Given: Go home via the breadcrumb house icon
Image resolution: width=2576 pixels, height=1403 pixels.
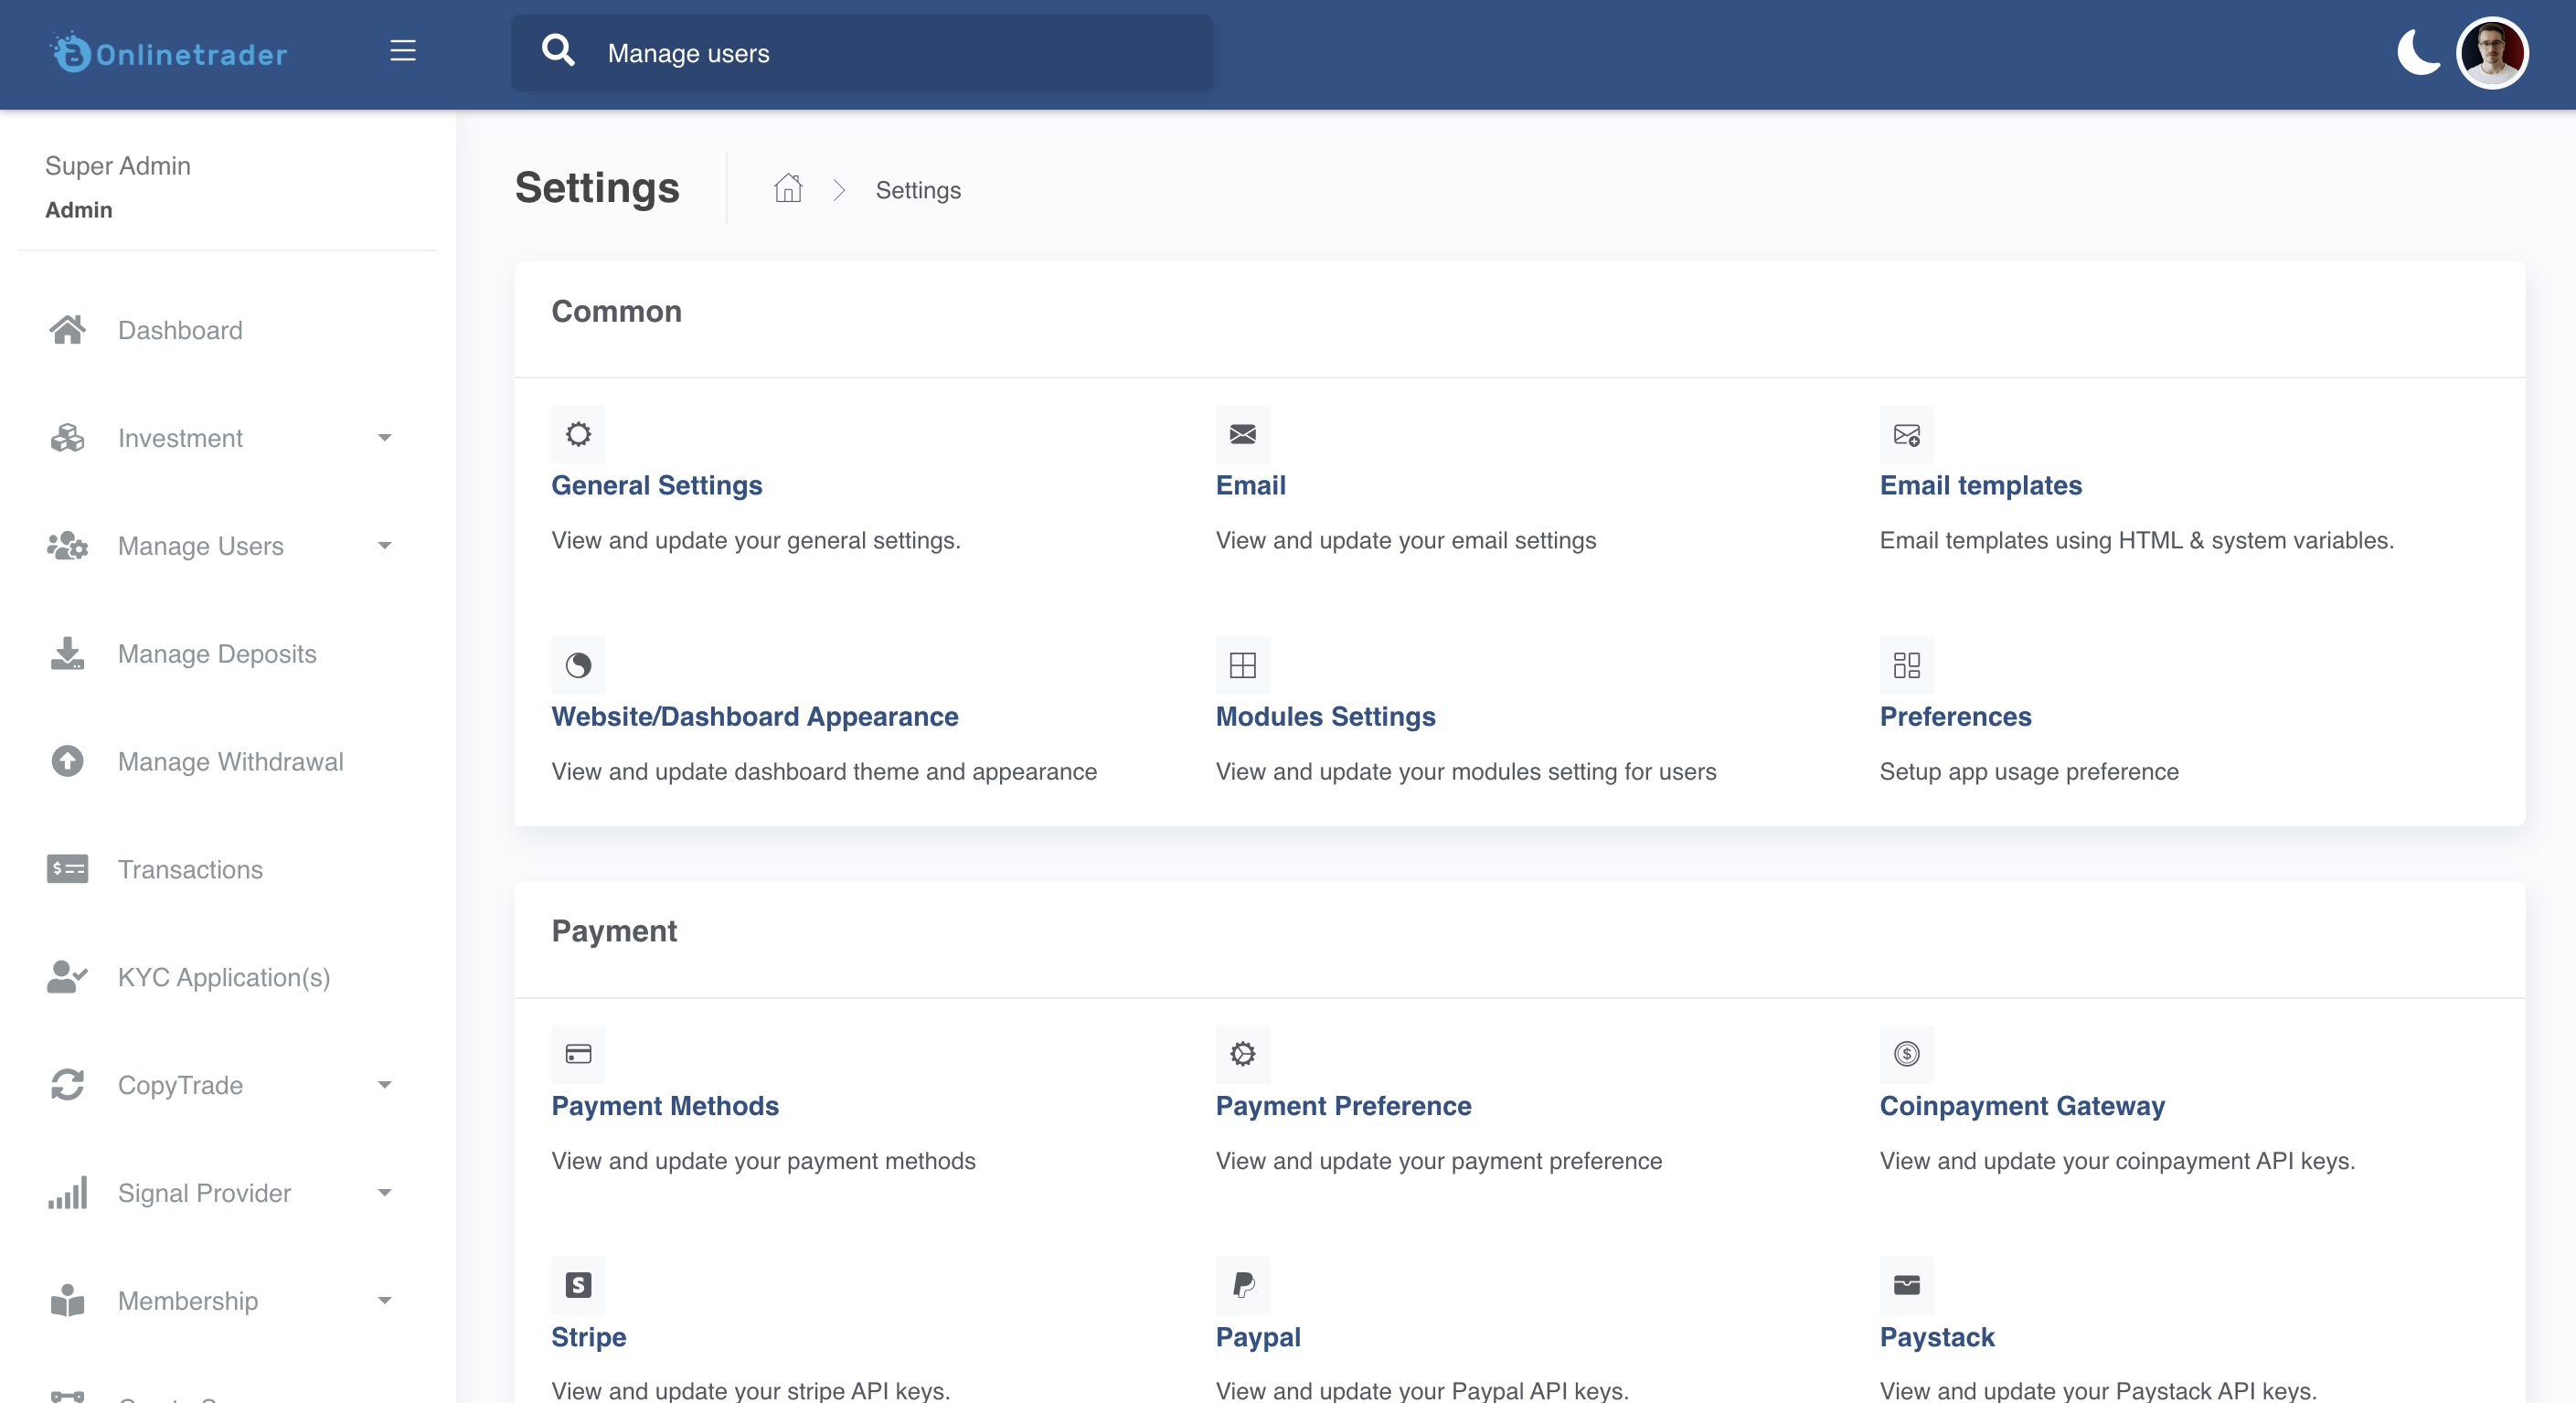Looking at the screenshot, I should (x=788, y=189).
